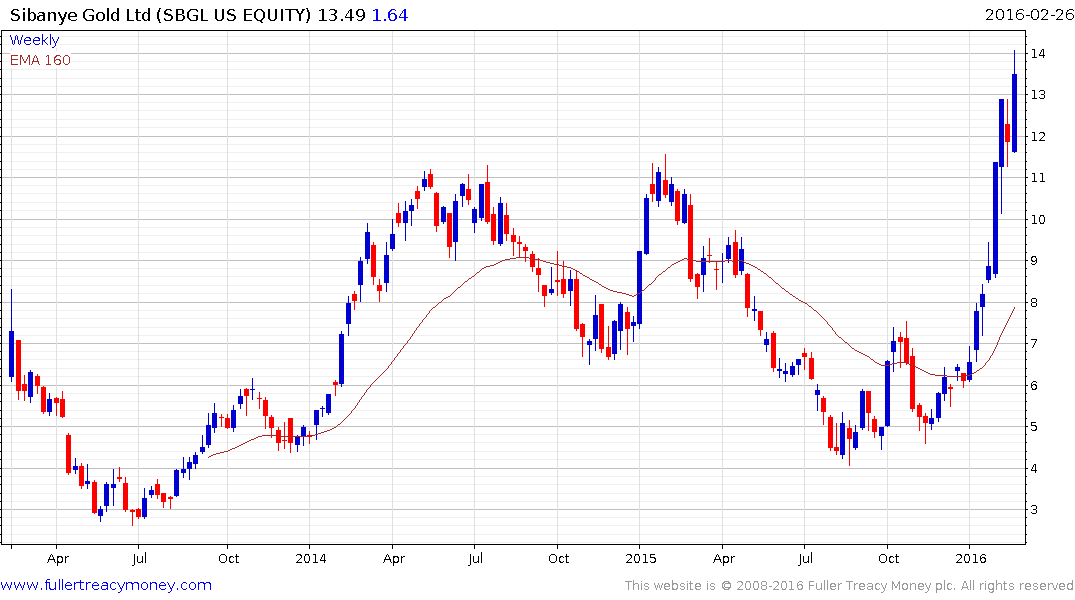Click the 2015 time axis label
The image size is (1075, 600).
point(641,558)
